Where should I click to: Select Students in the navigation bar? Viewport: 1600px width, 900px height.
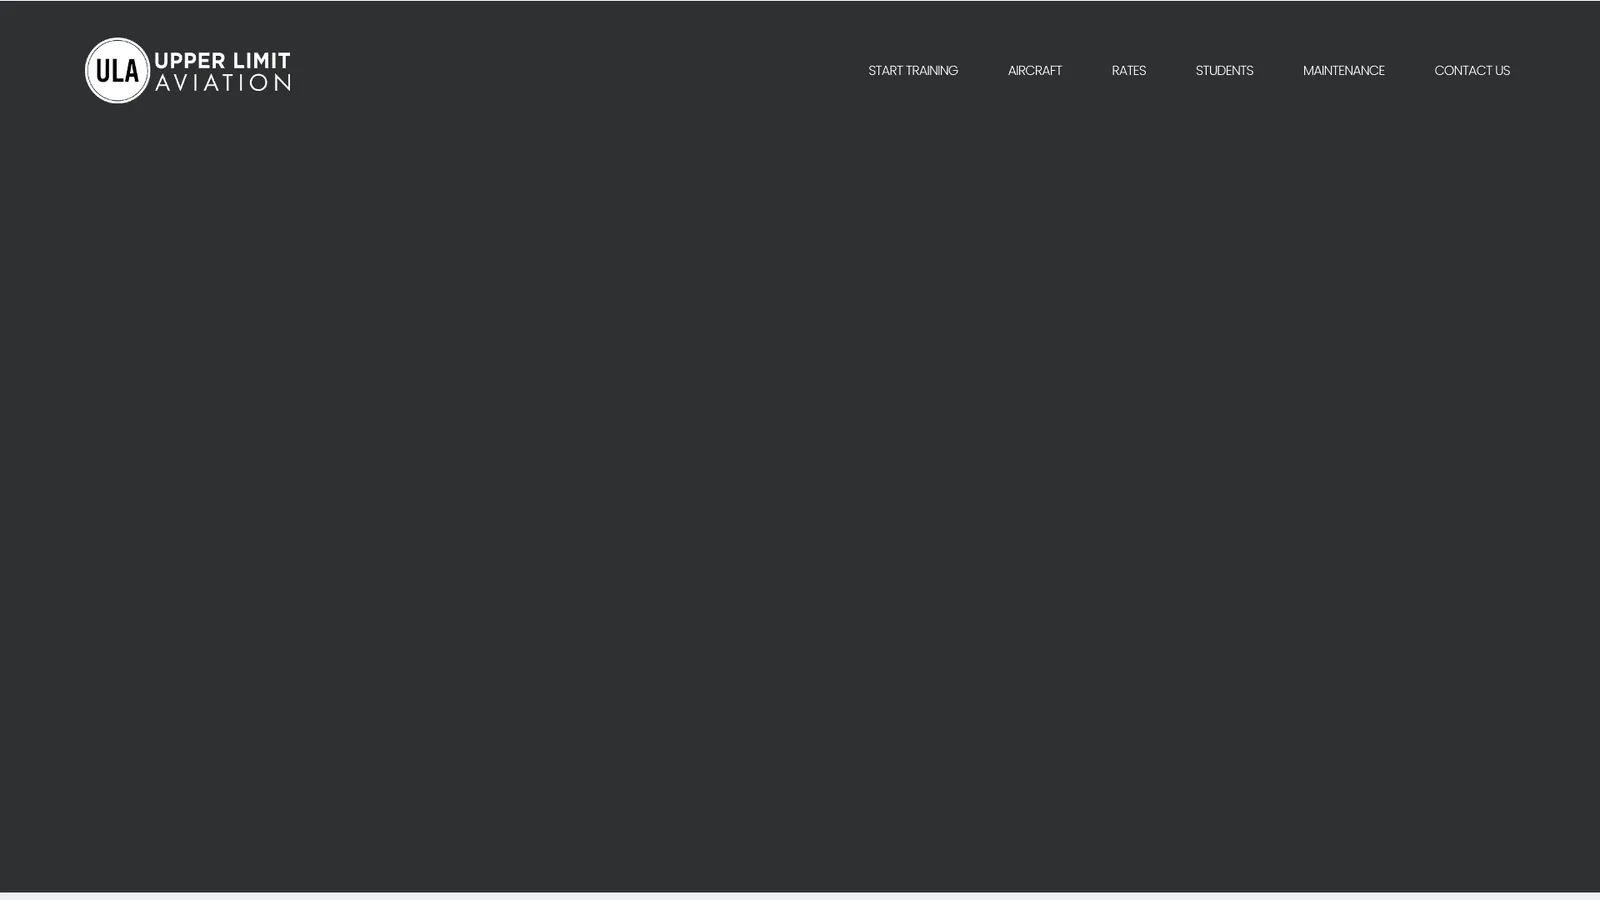[x=1224, y=71]
